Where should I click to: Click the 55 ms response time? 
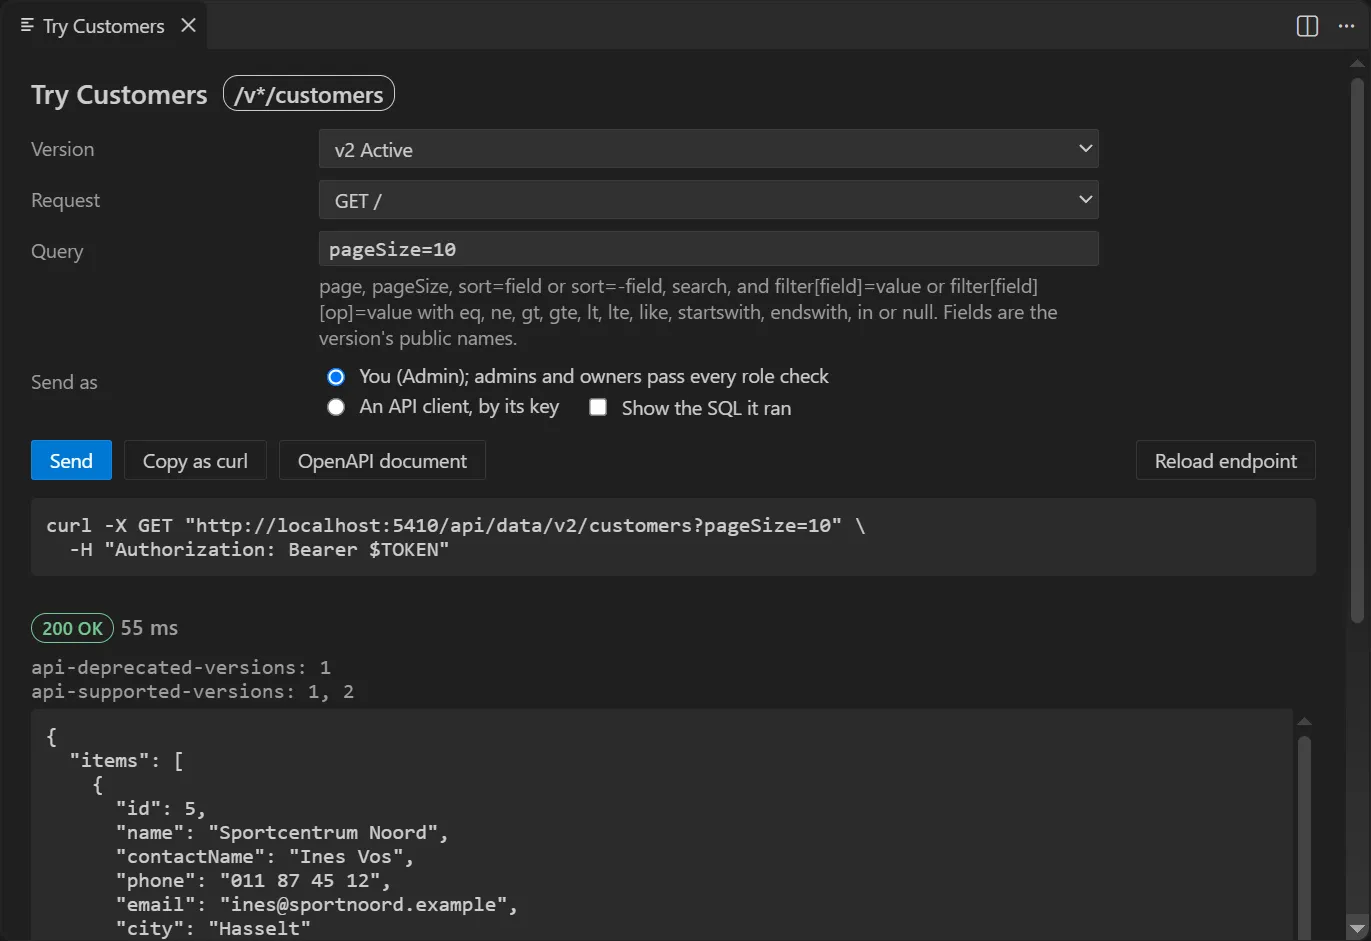(x=149, y=628)
